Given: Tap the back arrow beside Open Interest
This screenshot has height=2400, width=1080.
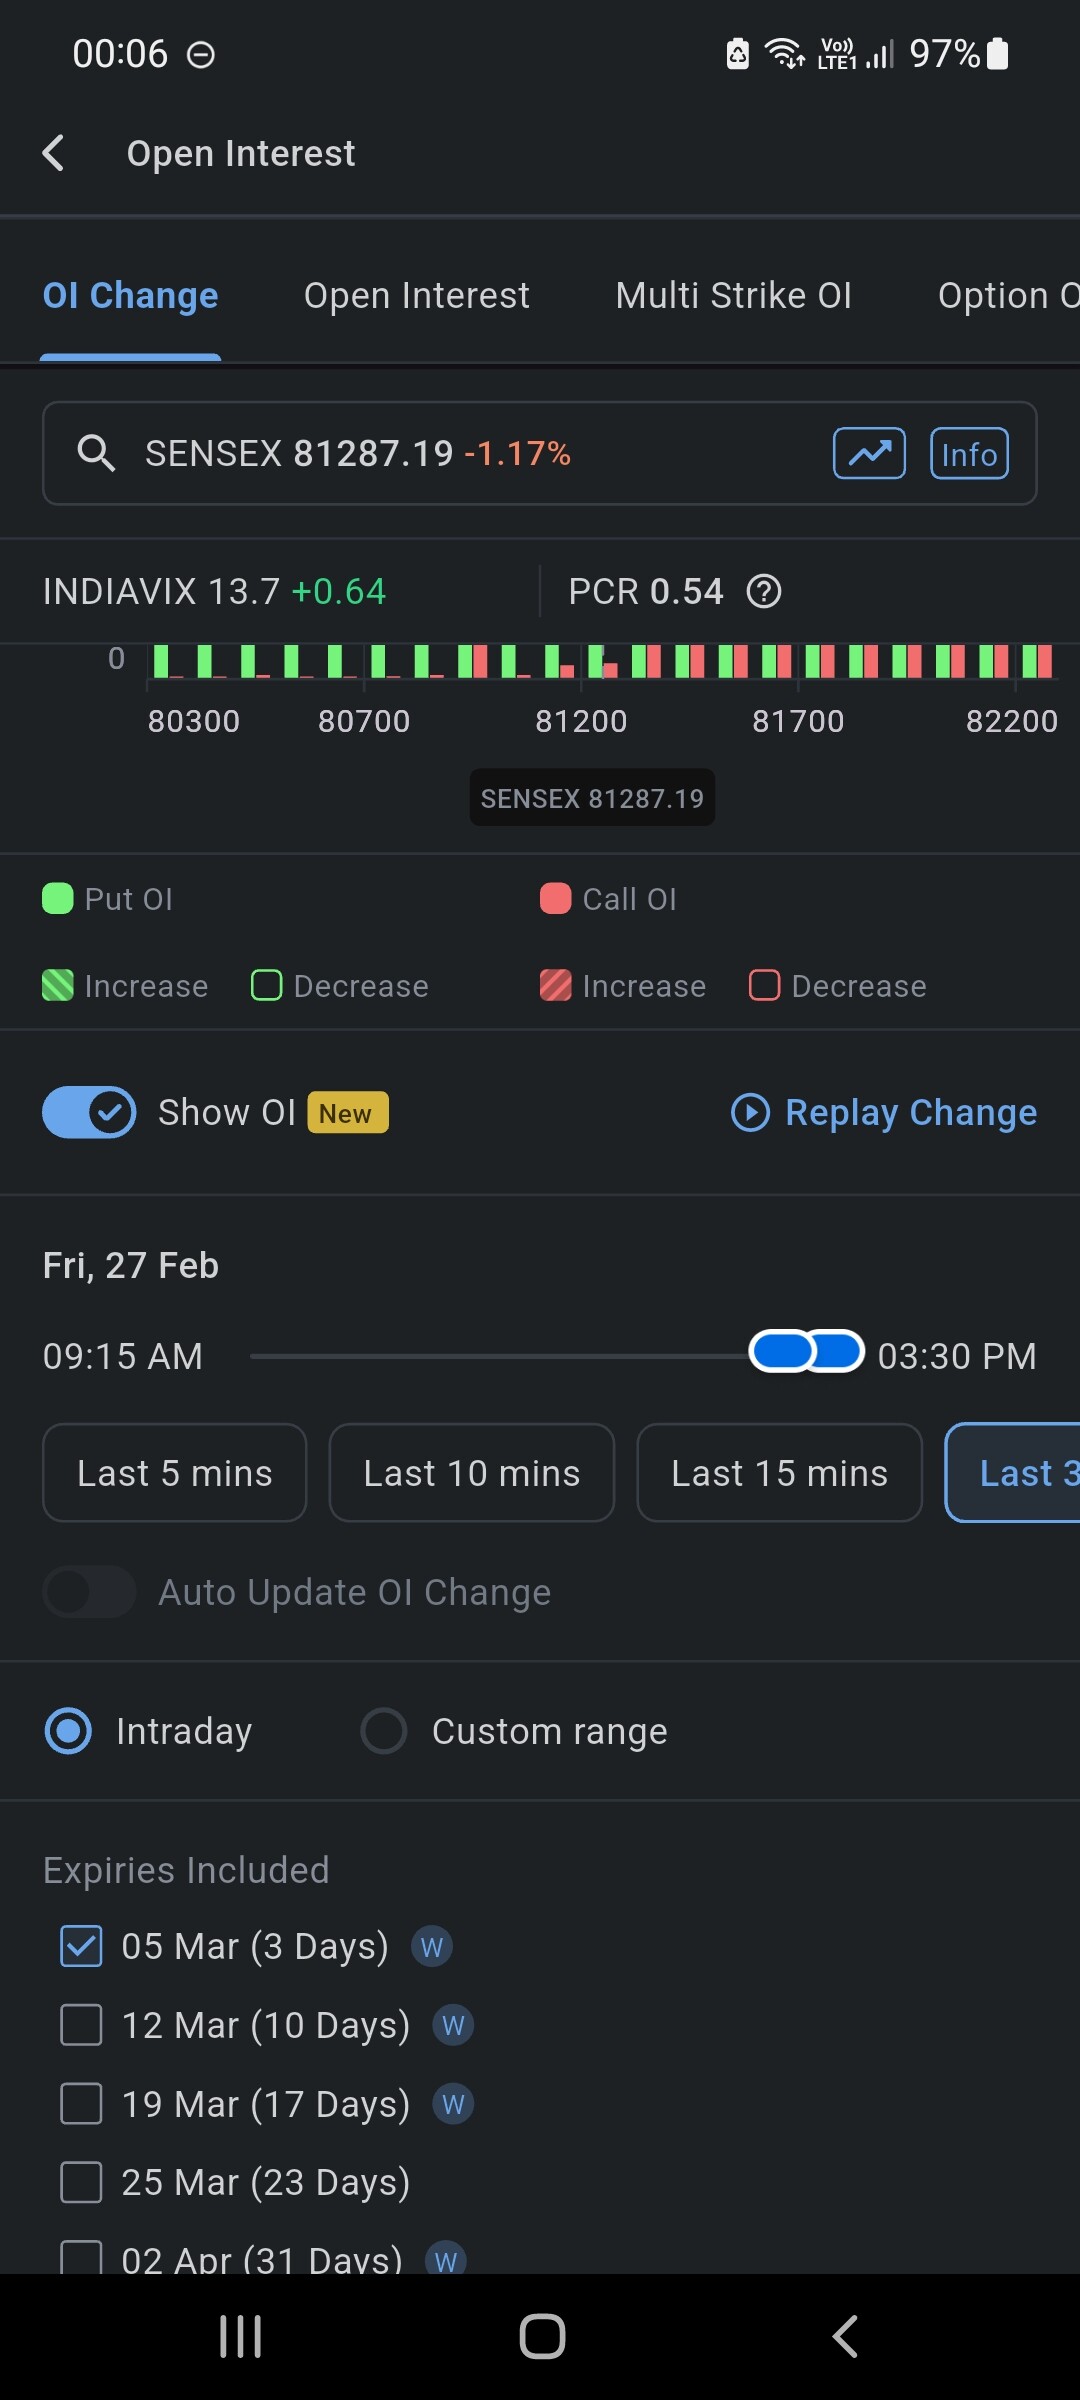Looking at the screenshot, I should click(x=54, y=153).
